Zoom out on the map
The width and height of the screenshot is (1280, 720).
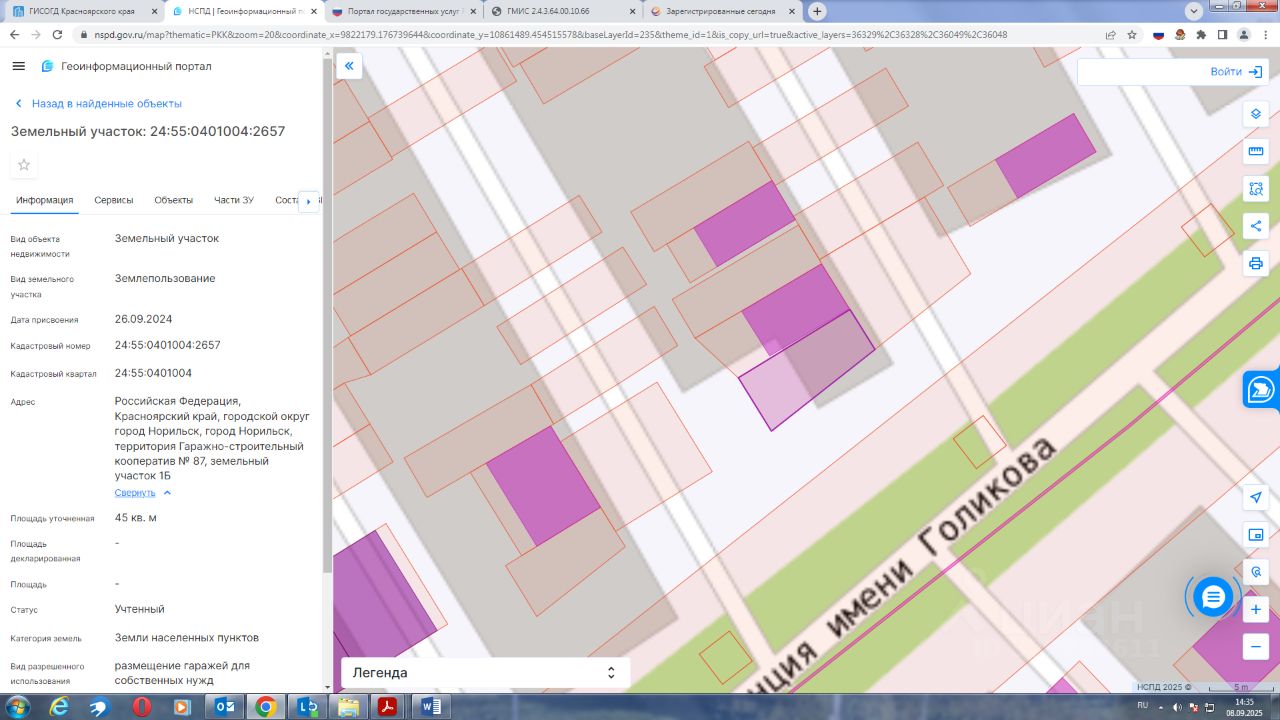tap(1256, 647)
